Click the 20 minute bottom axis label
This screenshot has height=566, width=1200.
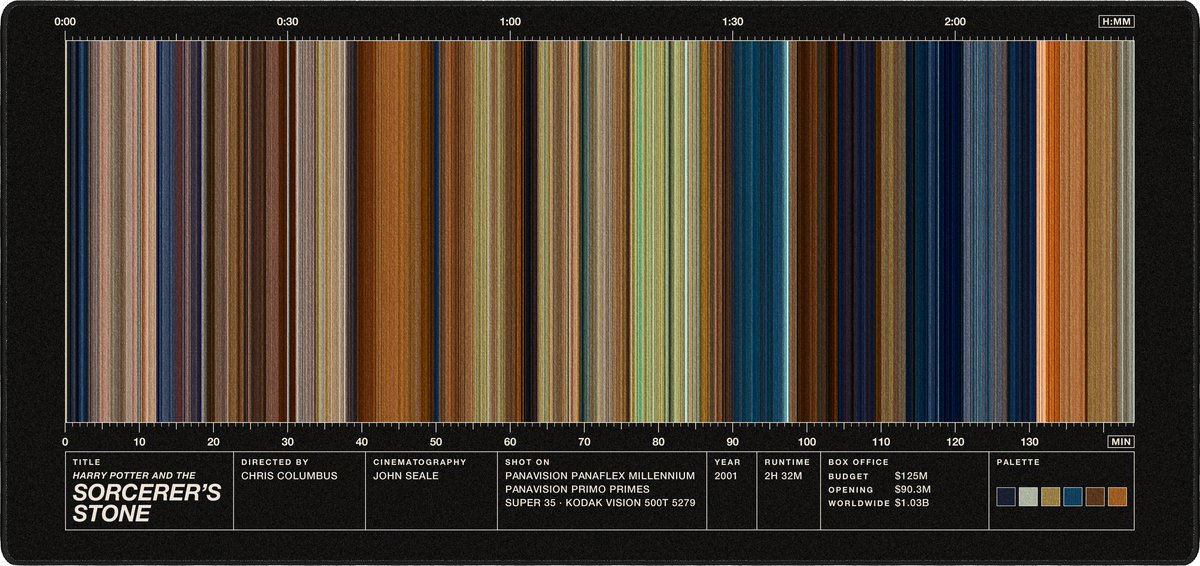click(x=213, y=441)
